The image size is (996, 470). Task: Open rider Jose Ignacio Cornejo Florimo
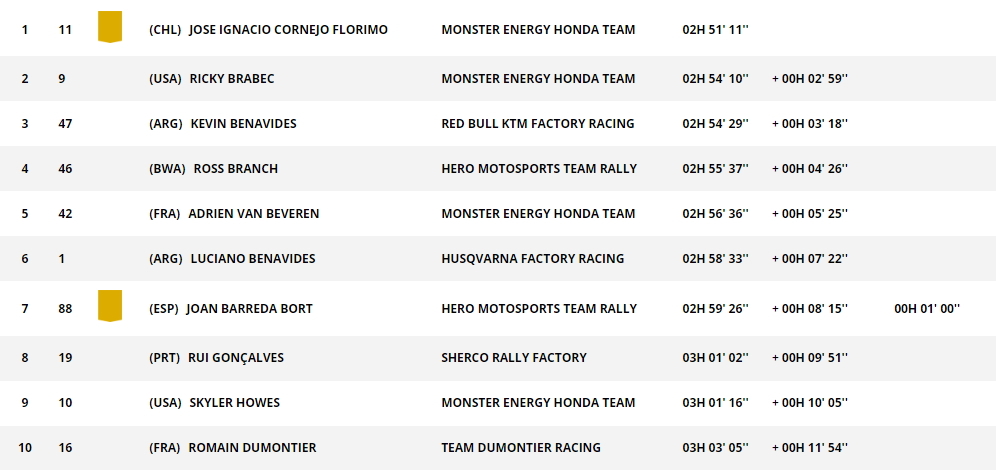(x=287, y=30)
